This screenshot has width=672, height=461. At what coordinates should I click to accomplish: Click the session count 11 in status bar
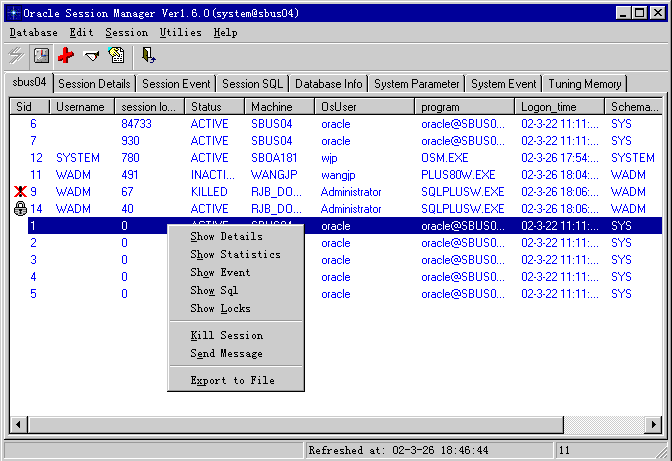tap(564, 450)
